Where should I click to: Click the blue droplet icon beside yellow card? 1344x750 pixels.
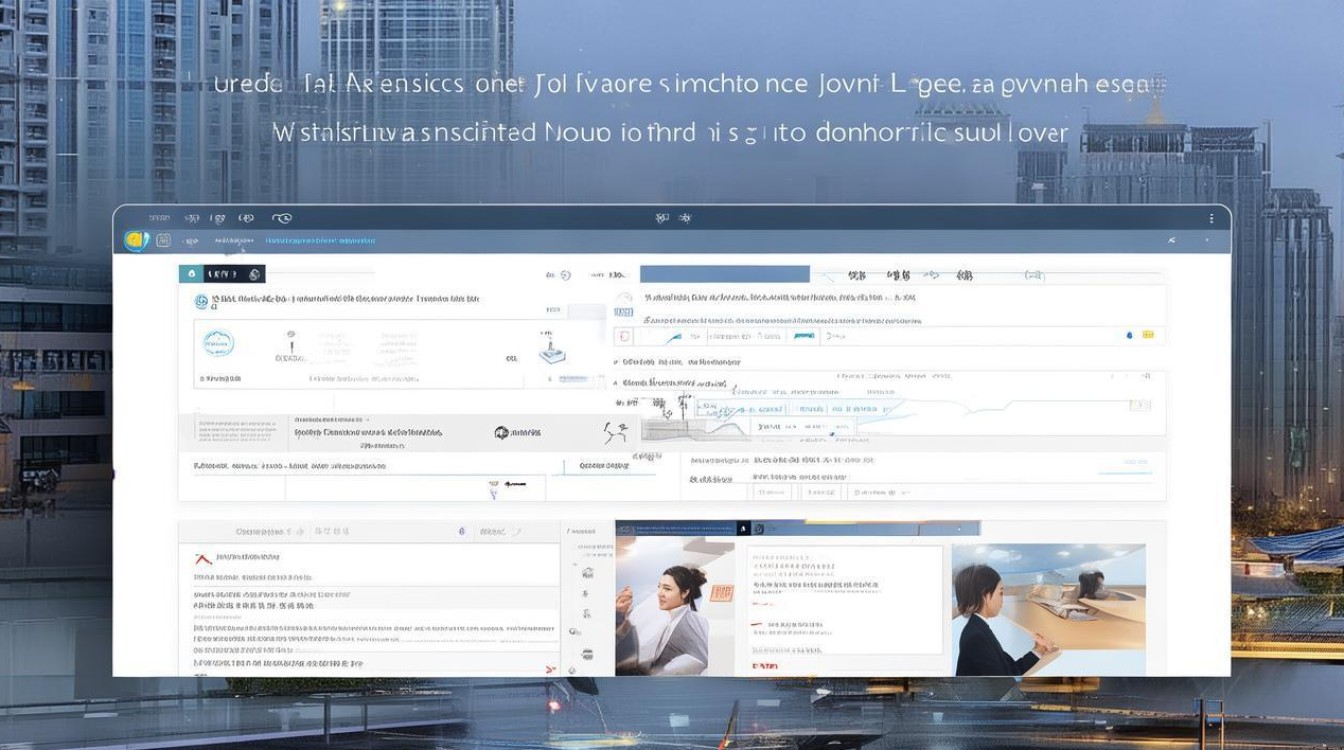(x=1131, y=335)
